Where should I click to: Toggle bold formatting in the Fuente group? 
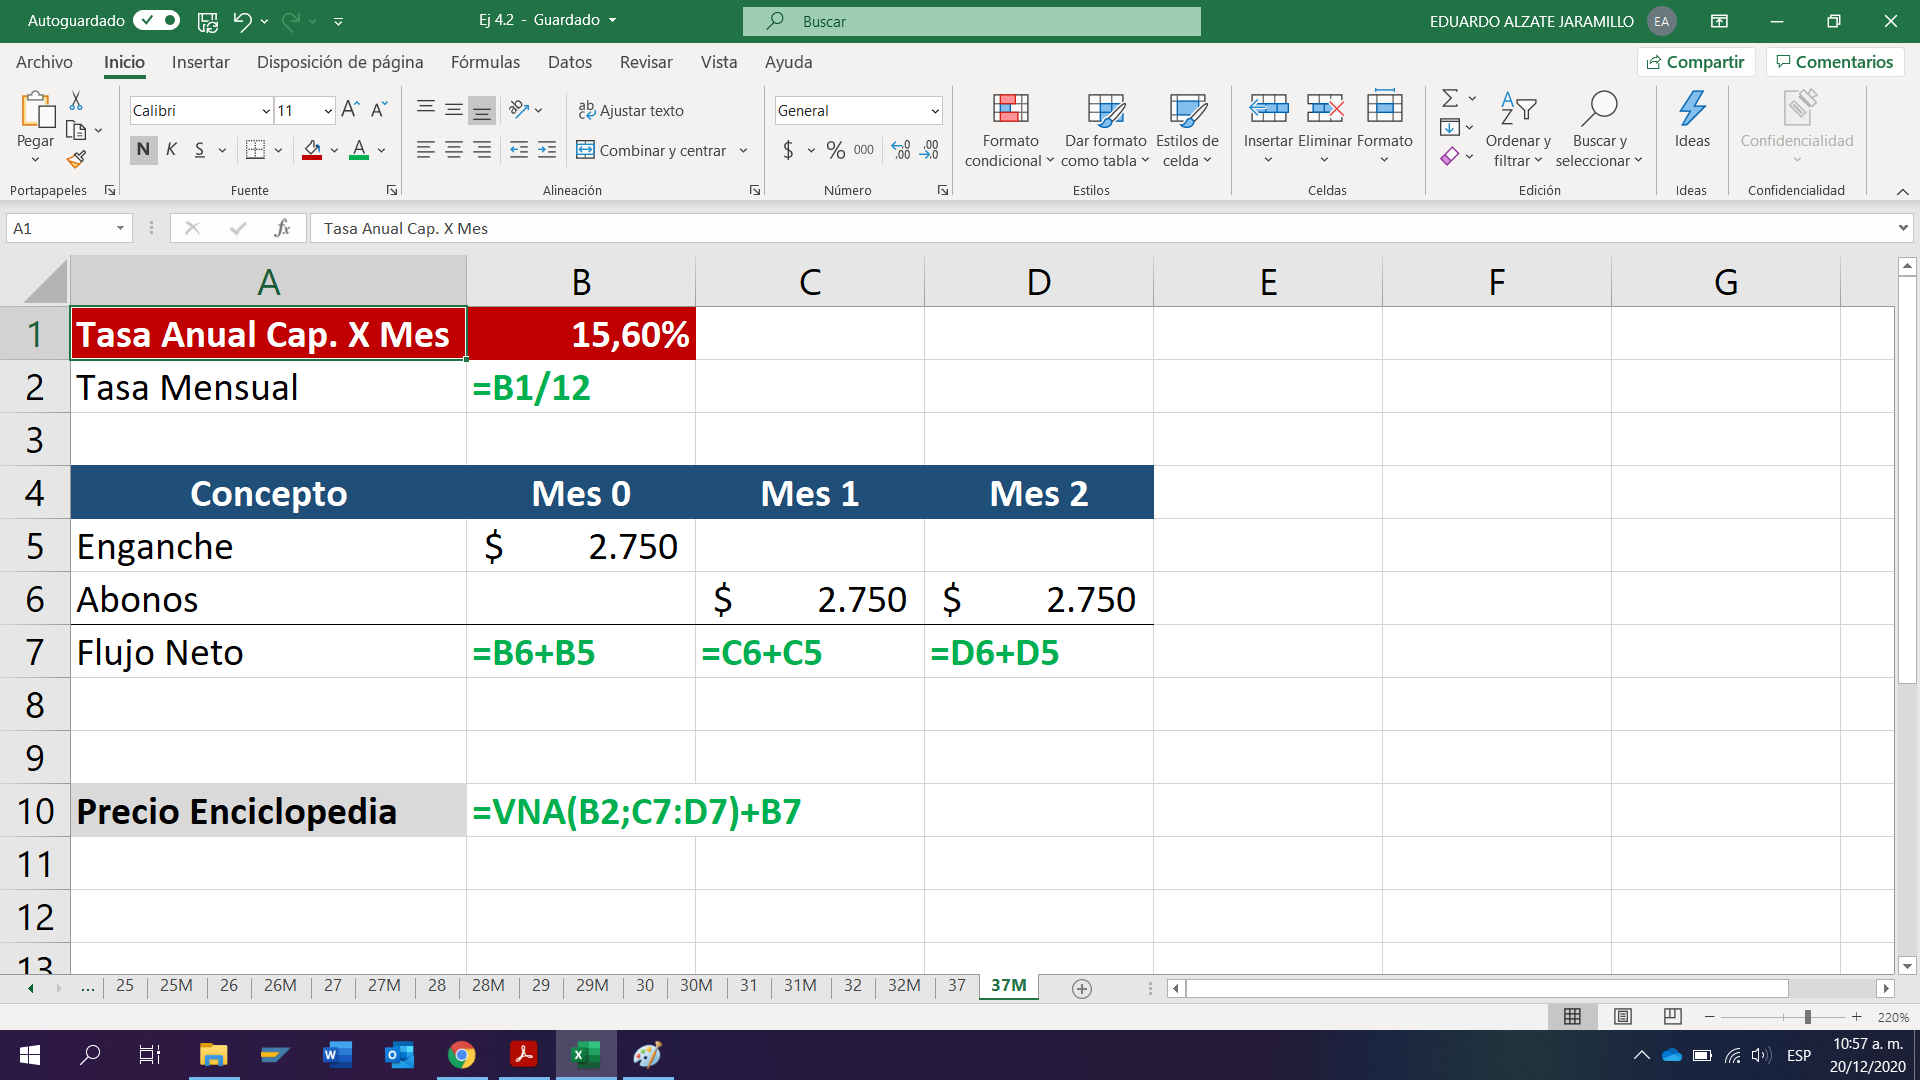tap(142, 149)
